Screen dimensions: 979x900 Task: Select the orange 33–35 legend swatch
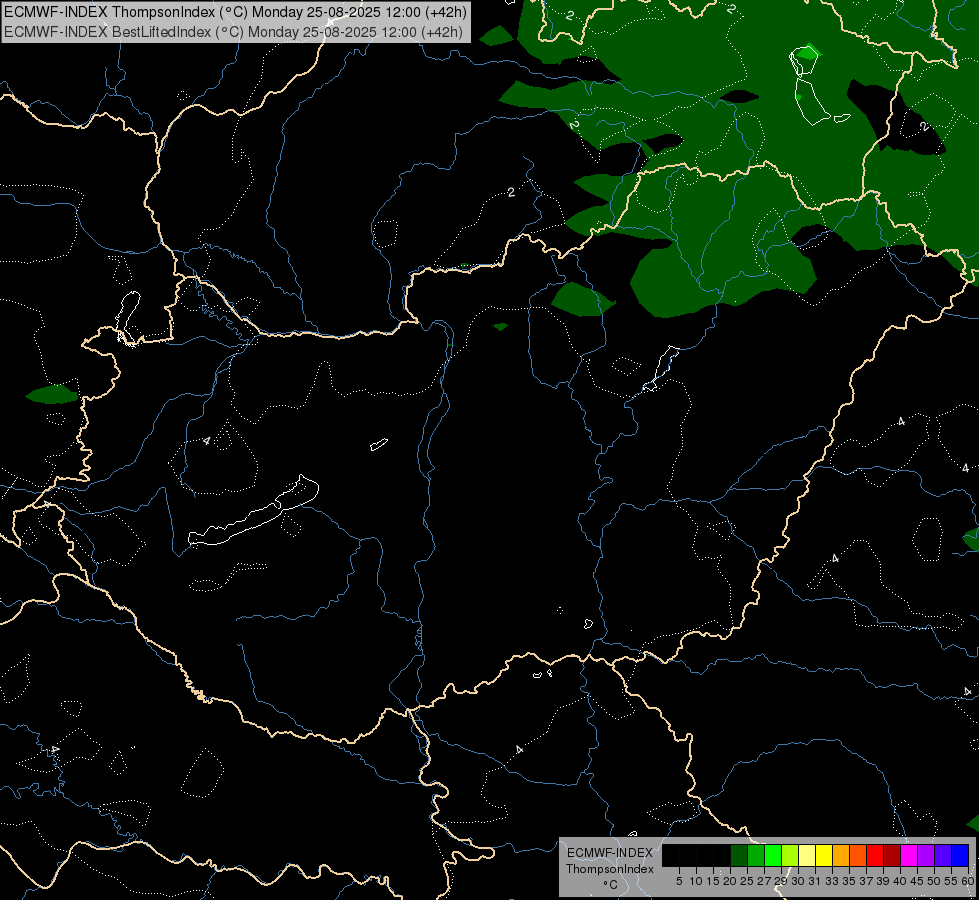(841, 855)
